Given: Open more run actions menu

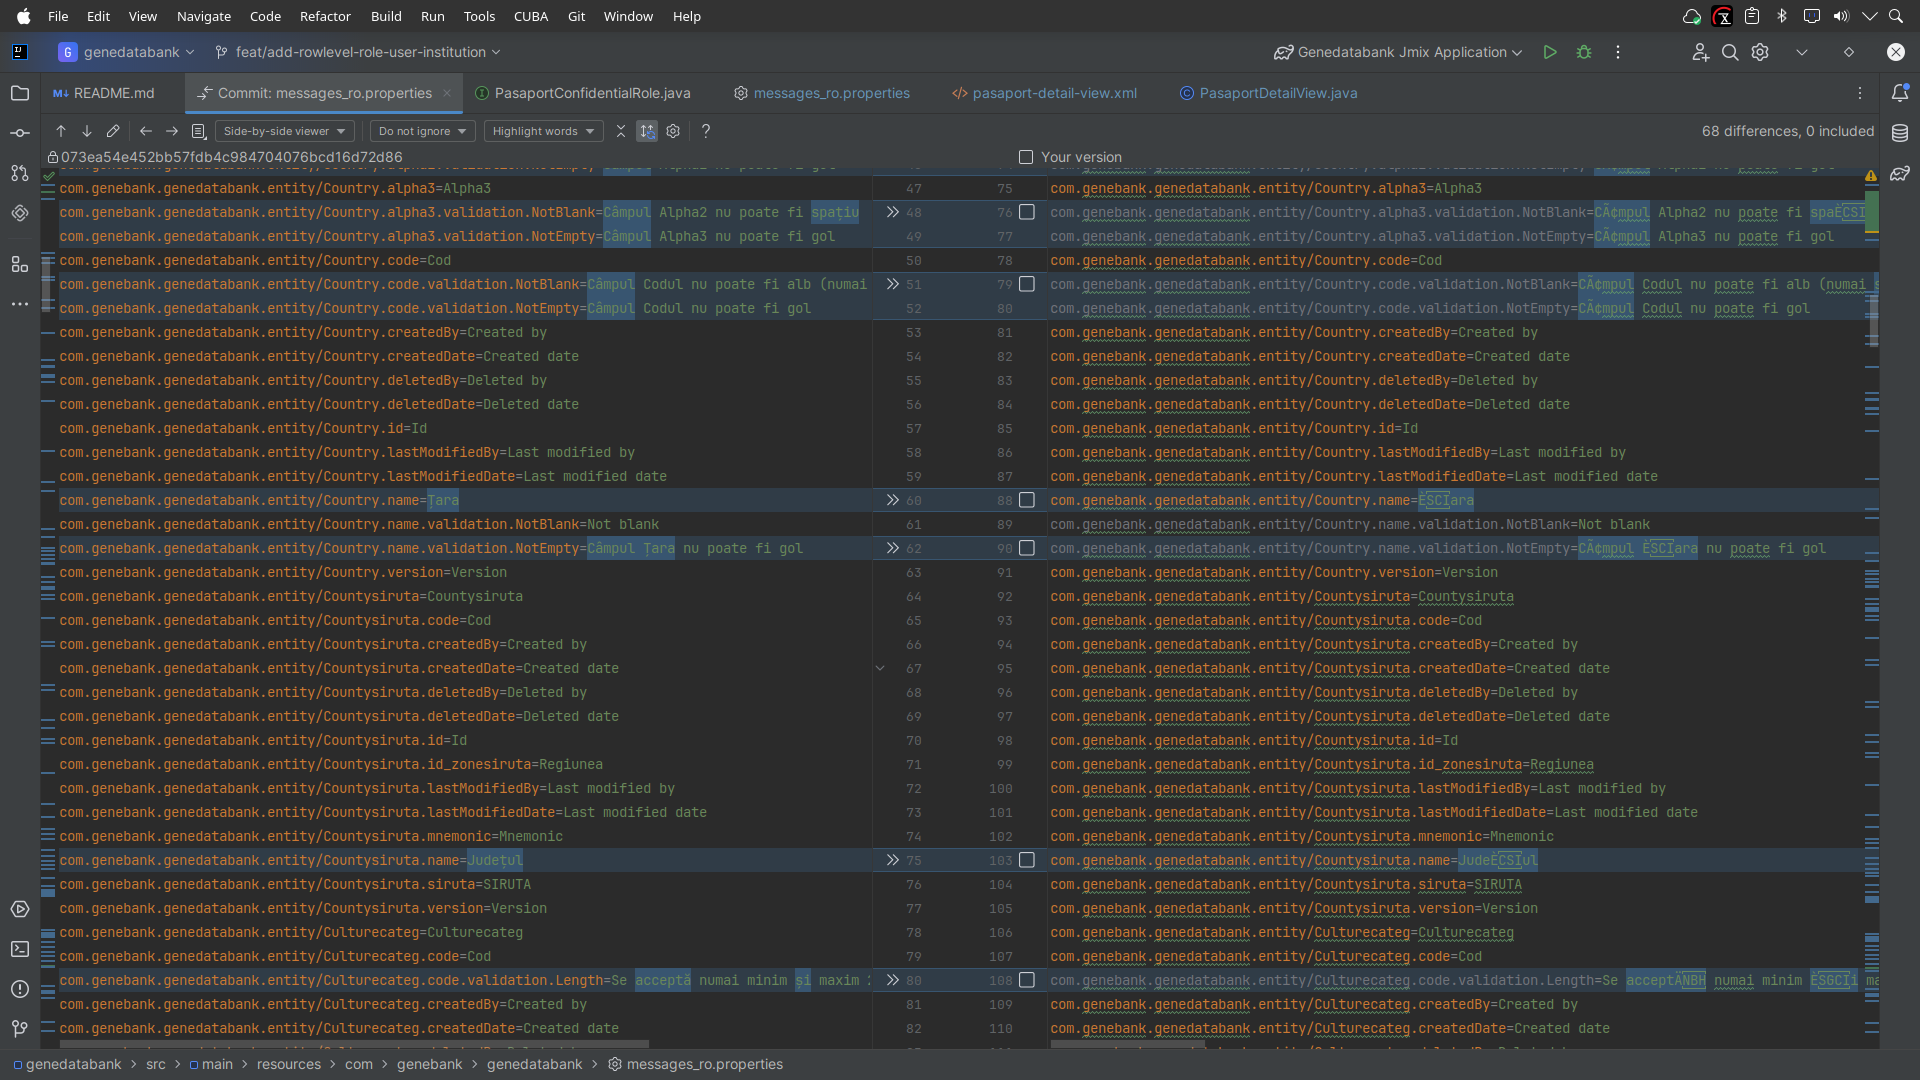Looking at the screenshot, I should pos(1618,52).
